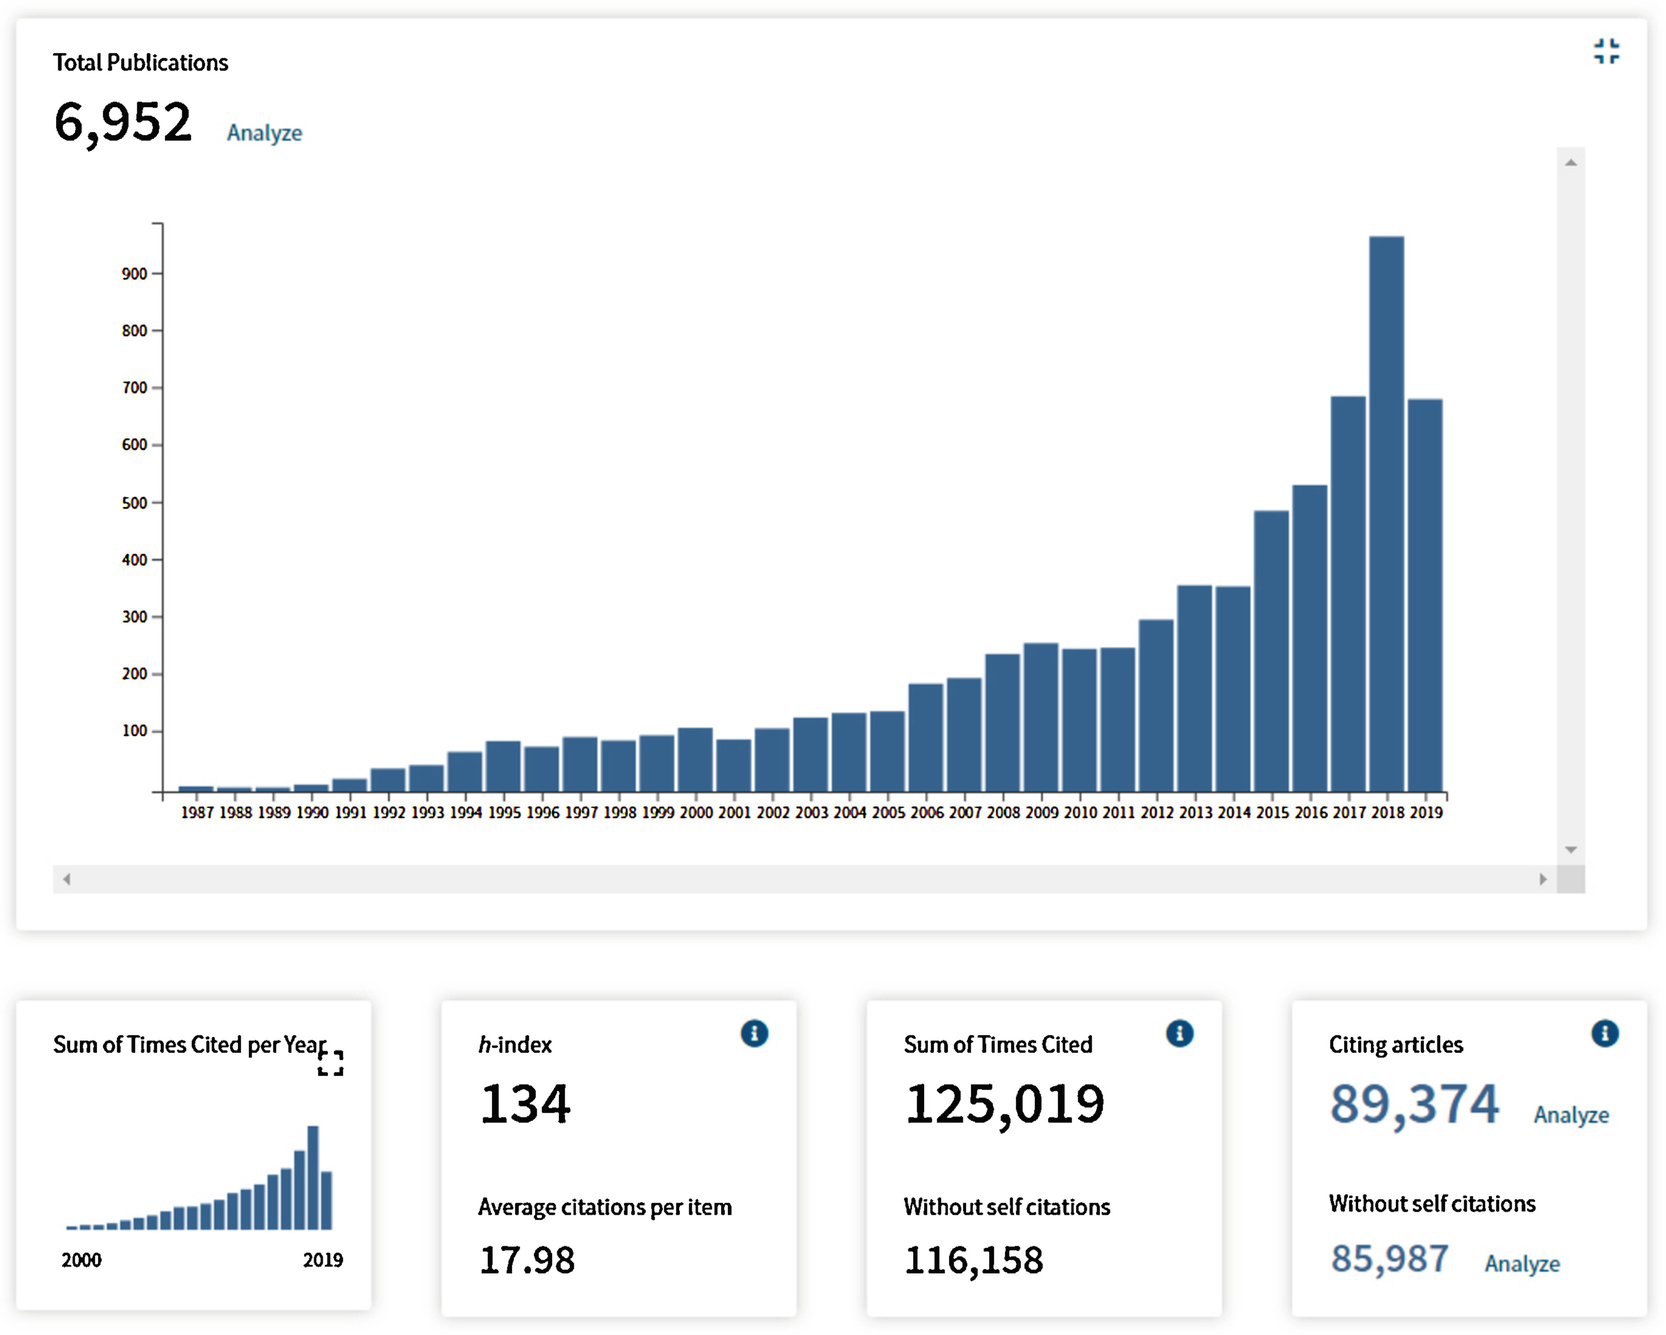Open the Citing articles info icon
Screen dimensions: 1666x1335
tap(1604, 1033)
